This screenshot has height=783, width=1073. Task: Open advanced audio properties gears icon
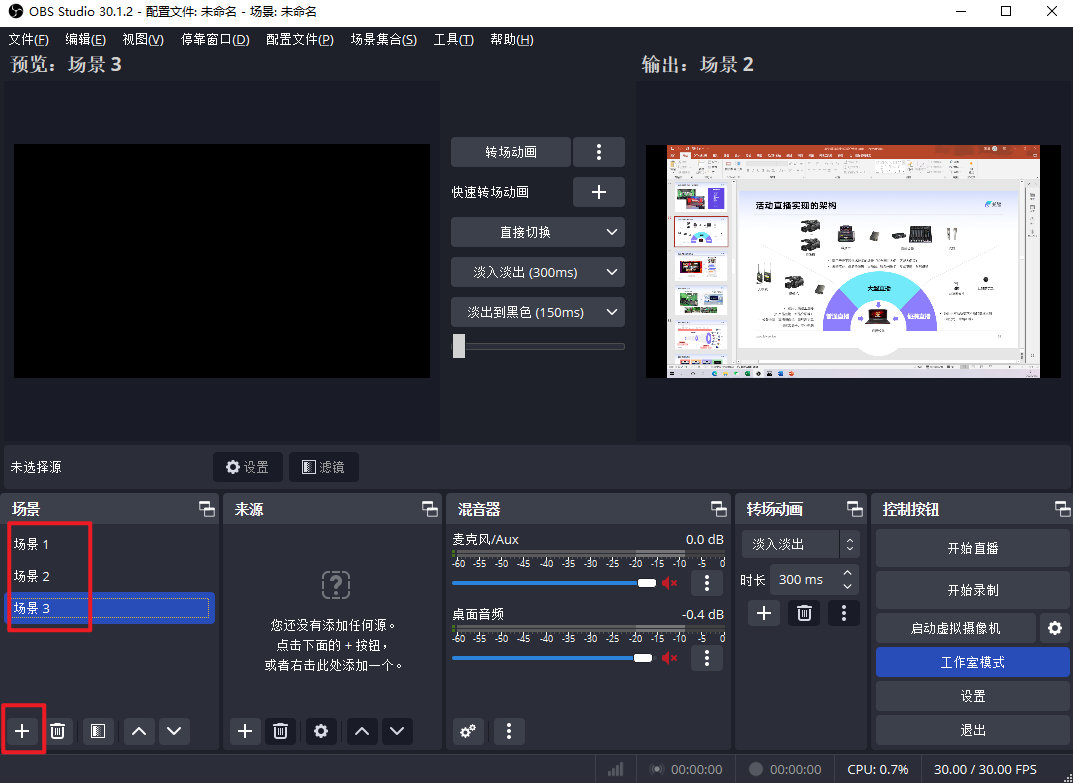click(467, 731)
